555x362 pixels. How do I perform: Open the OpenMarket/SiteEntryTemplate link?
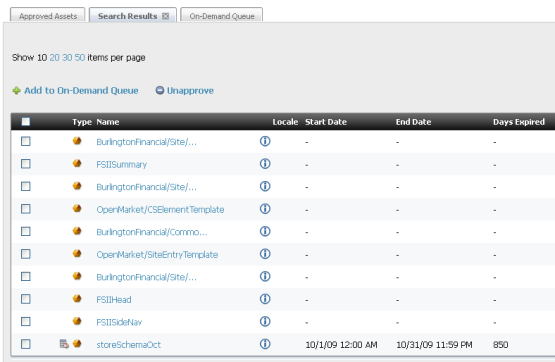pos(157,255)
